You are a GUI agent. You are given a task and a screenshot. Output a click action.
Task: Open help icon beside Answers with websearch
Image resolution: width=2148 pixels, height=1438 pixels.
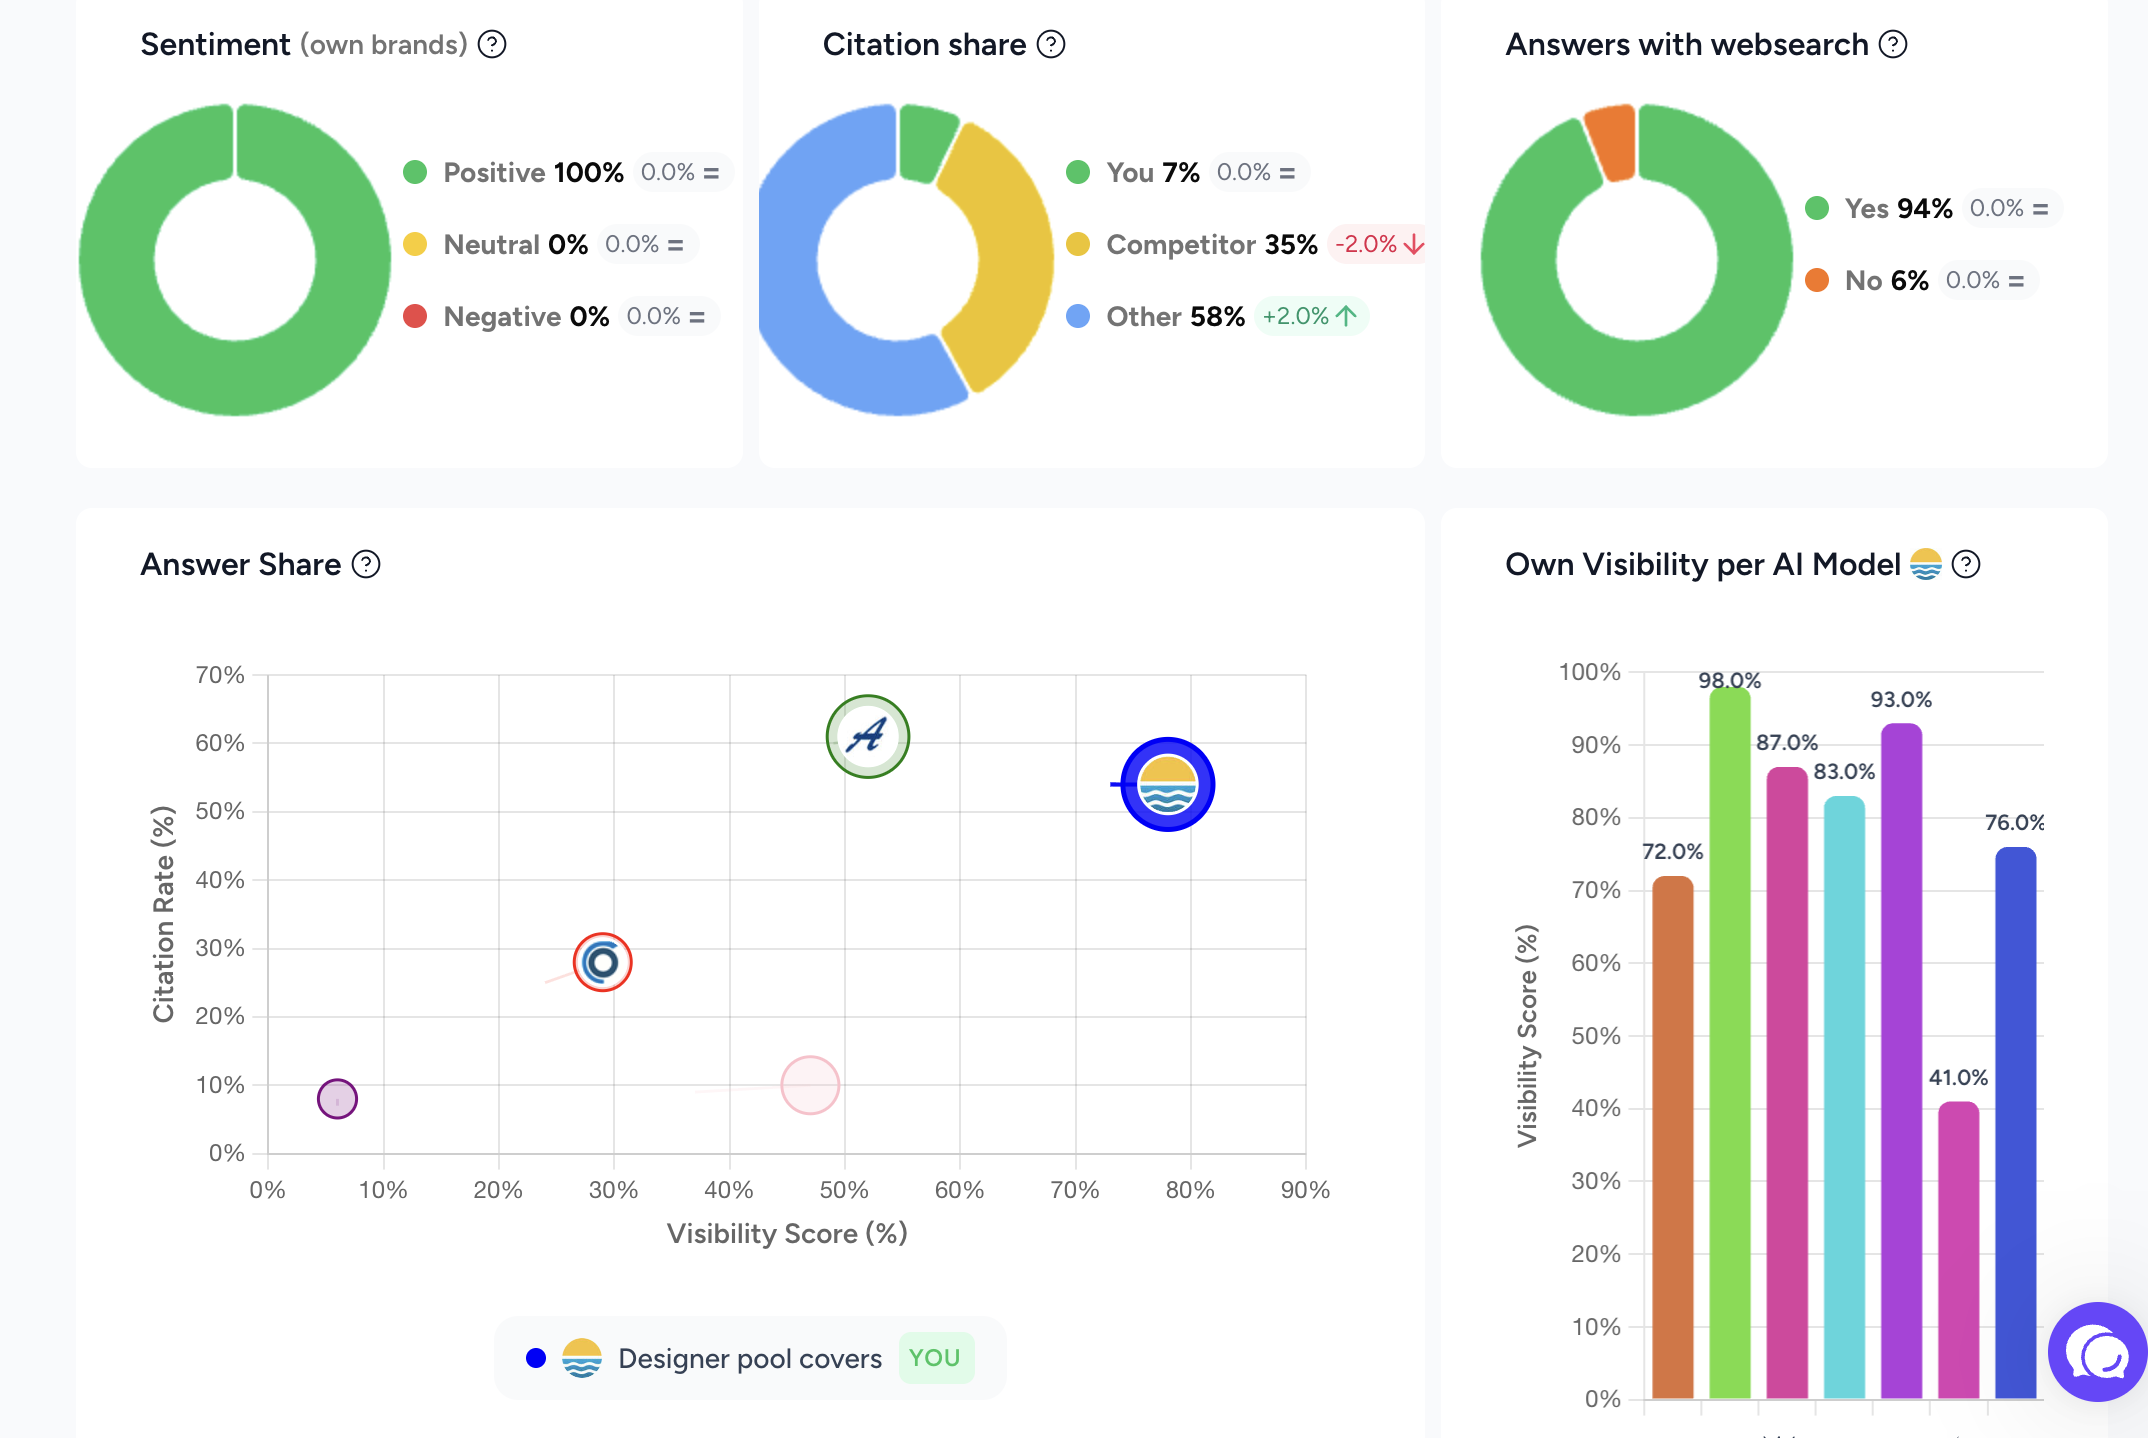(1893, 44)
